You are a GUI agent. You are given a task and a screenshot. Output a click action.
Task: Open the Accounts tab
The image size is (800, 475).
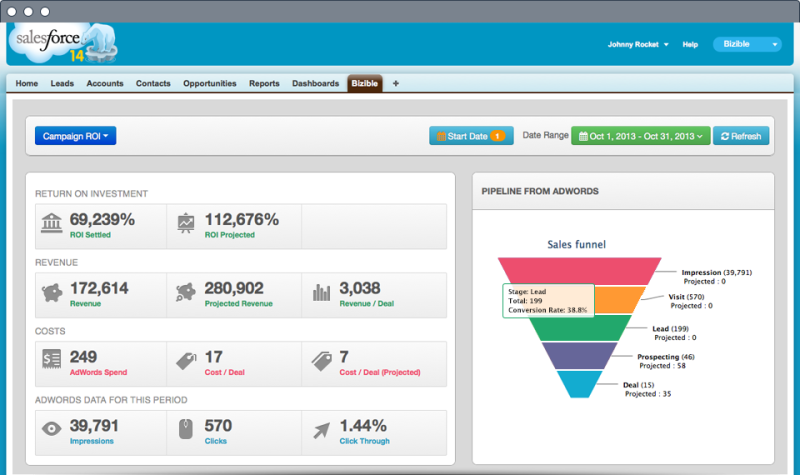[105, 83]
